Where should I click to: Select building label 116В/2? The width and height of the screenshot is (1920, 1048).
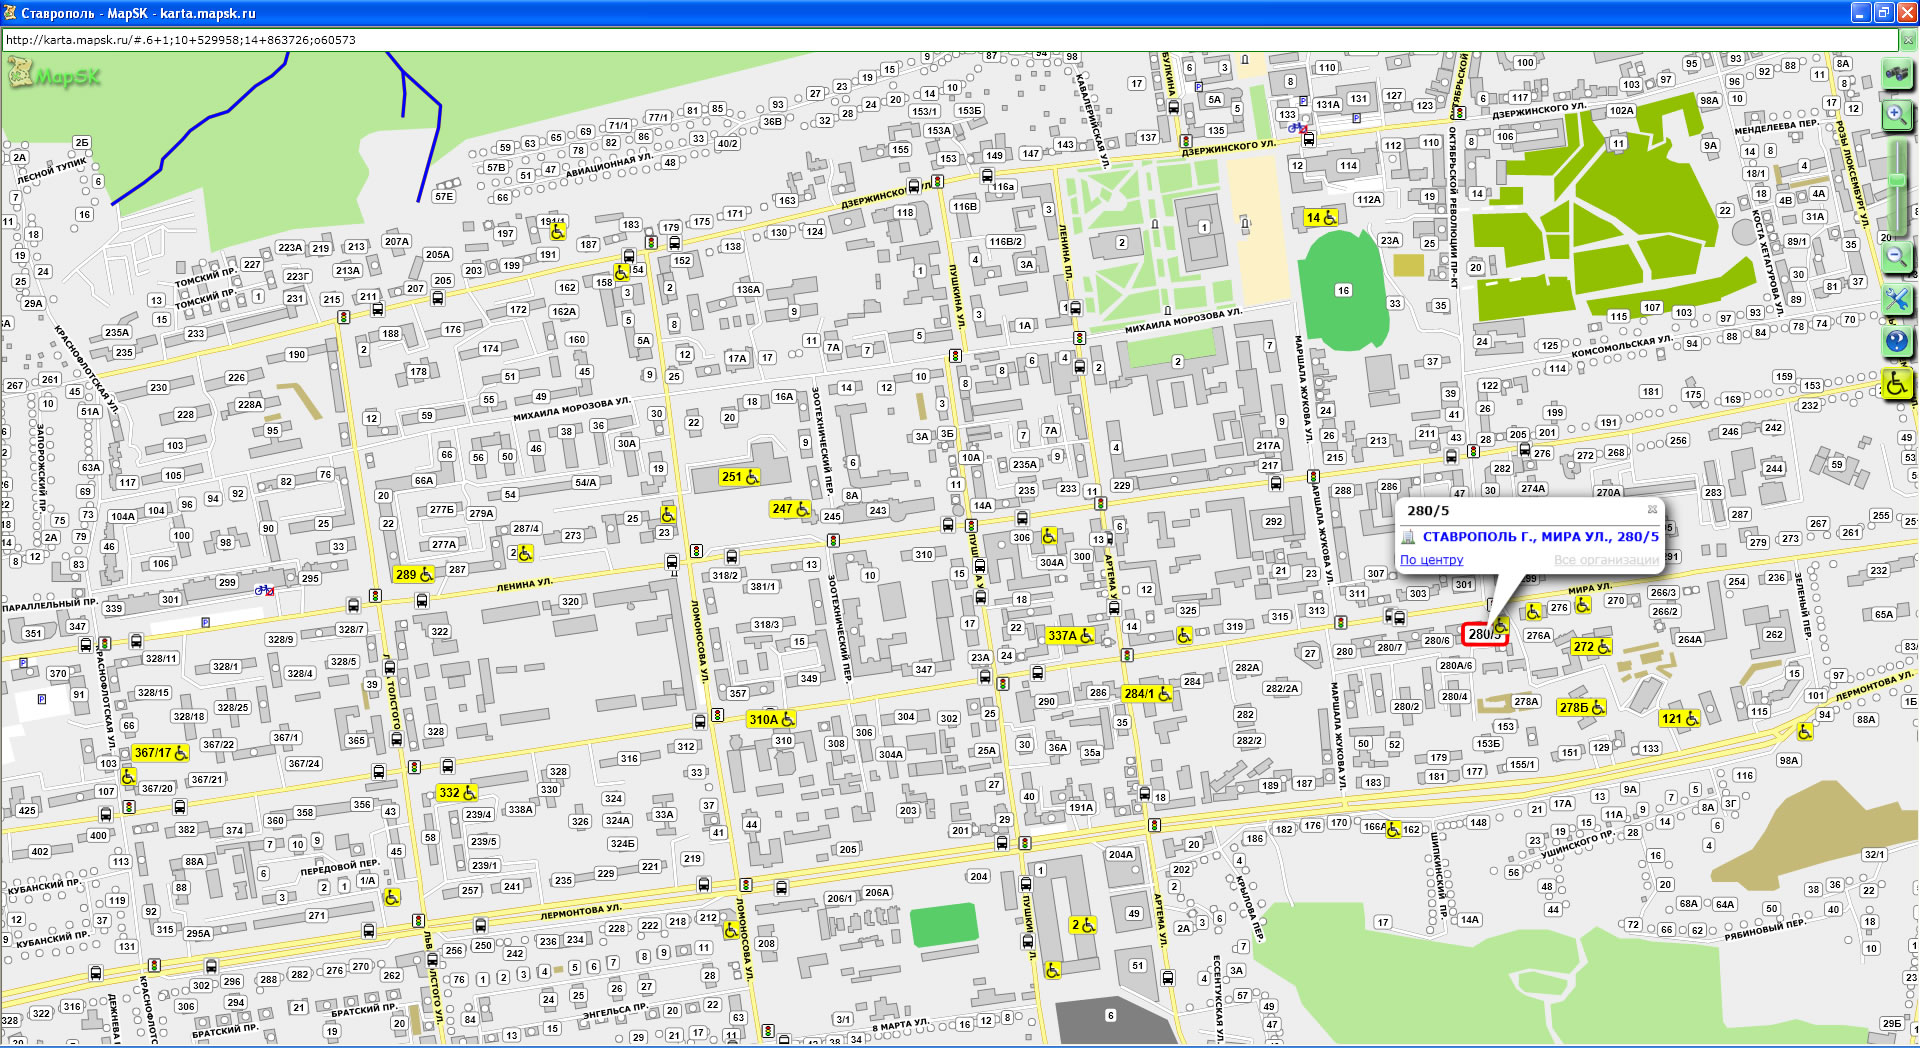pyautogui.click(x=1005, y=241)
